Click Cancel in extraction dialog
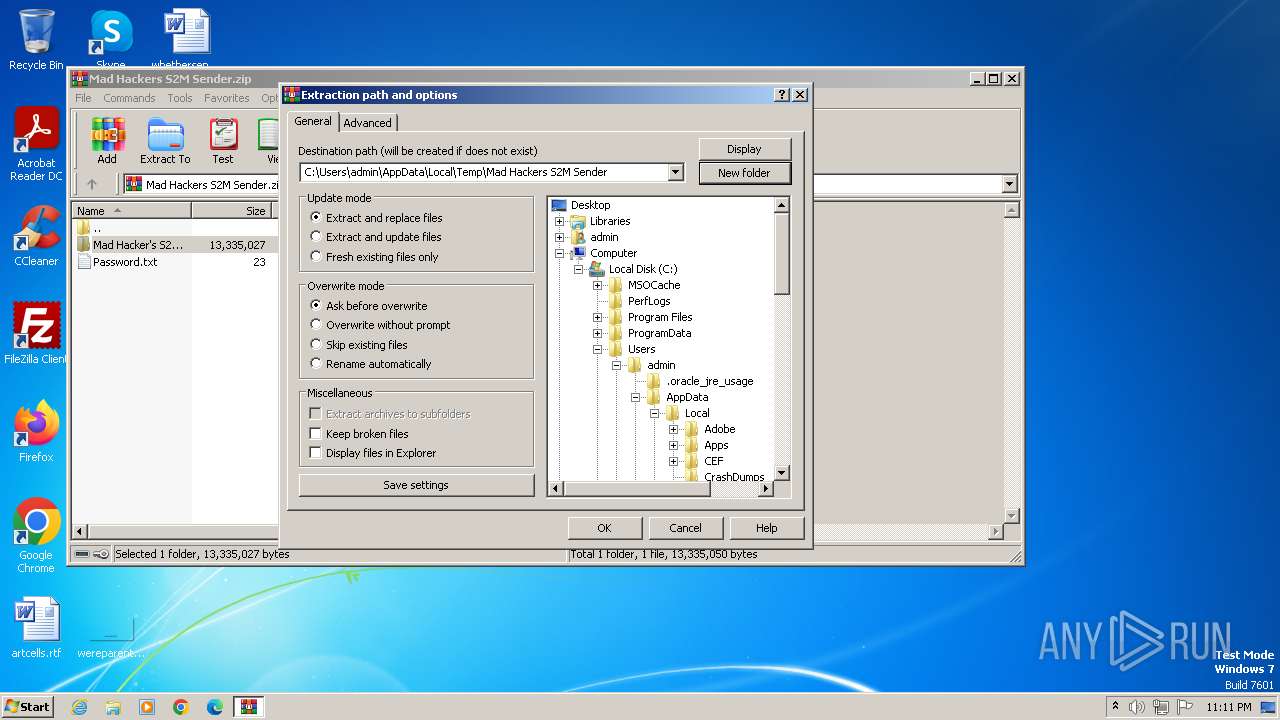Screen dimensions: 1280x720 pyautogui.click(x=685, y=528)
